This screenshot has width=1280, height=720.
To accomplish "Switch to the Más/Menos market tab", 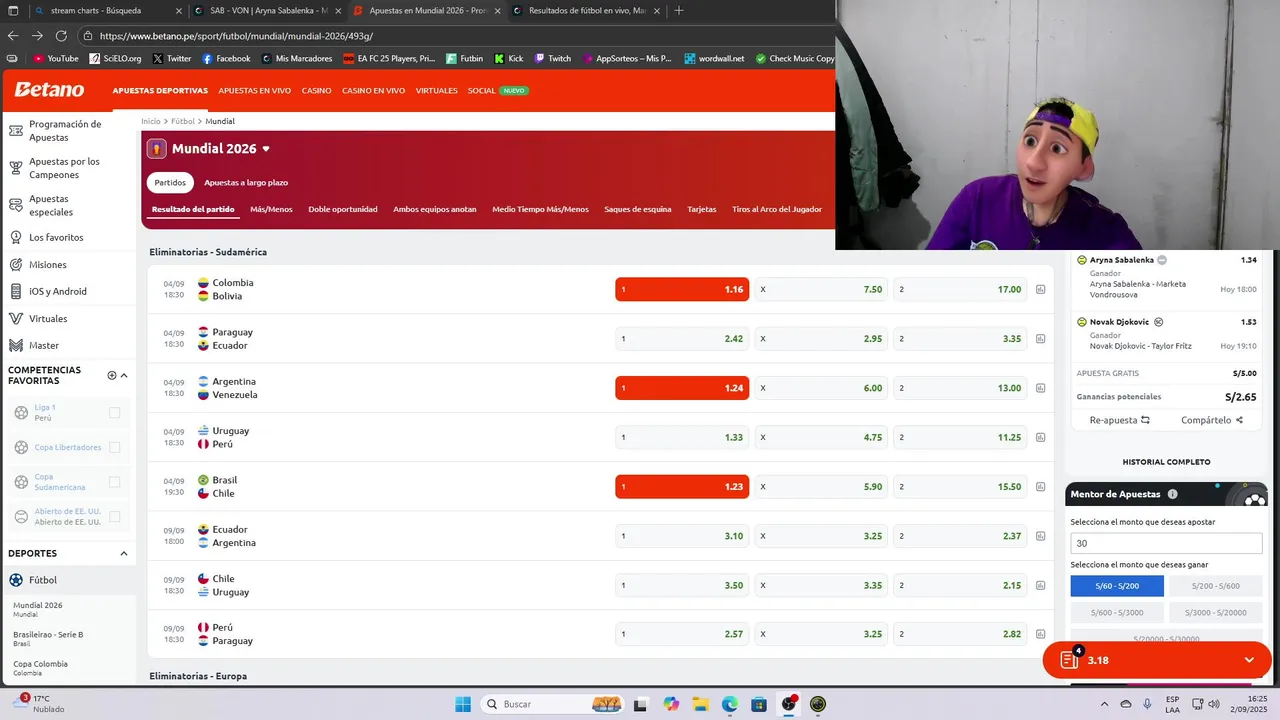I will point(271,209).
